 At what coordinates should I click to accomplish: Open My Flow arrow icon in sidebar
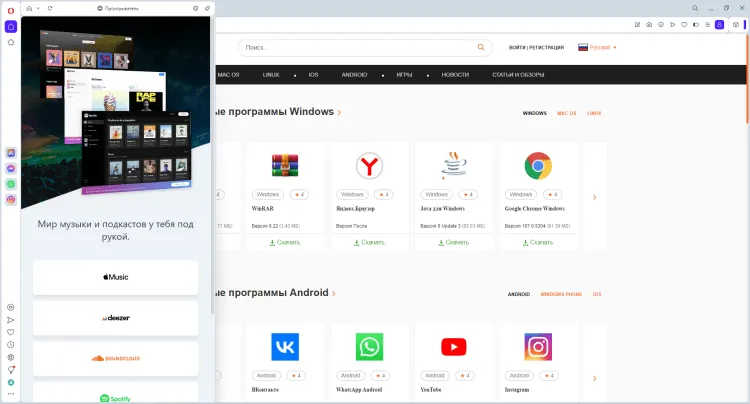click(11, 320)
